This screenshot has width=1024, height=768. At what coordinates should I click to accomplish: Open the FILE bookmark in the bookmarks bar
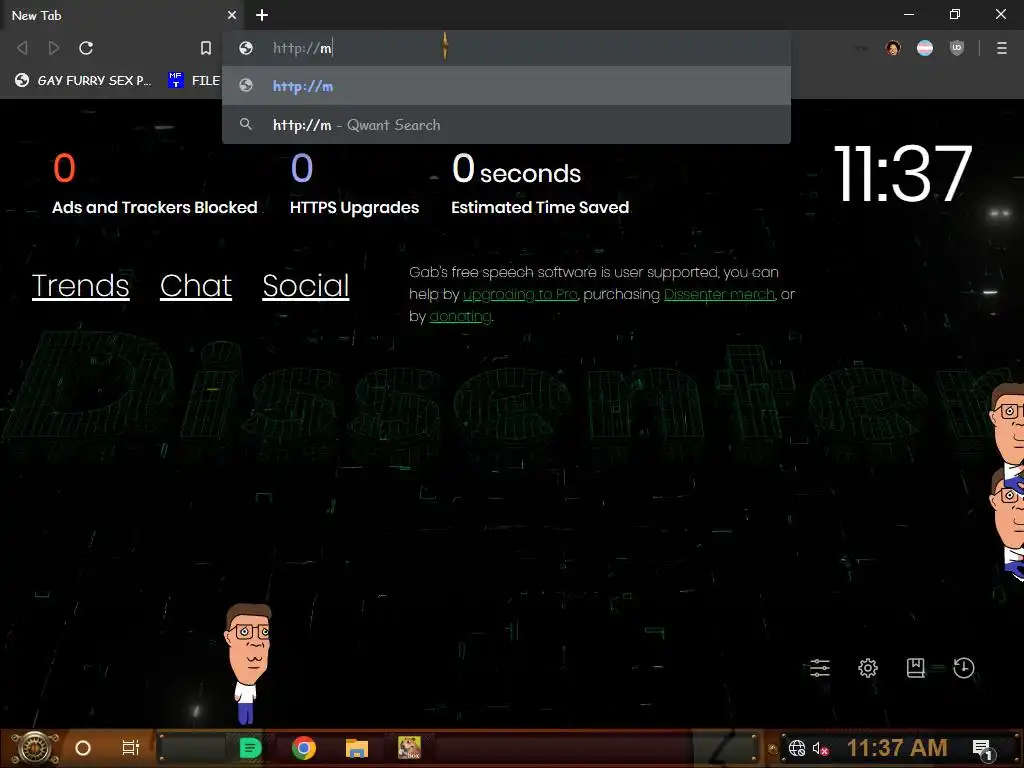194,80
